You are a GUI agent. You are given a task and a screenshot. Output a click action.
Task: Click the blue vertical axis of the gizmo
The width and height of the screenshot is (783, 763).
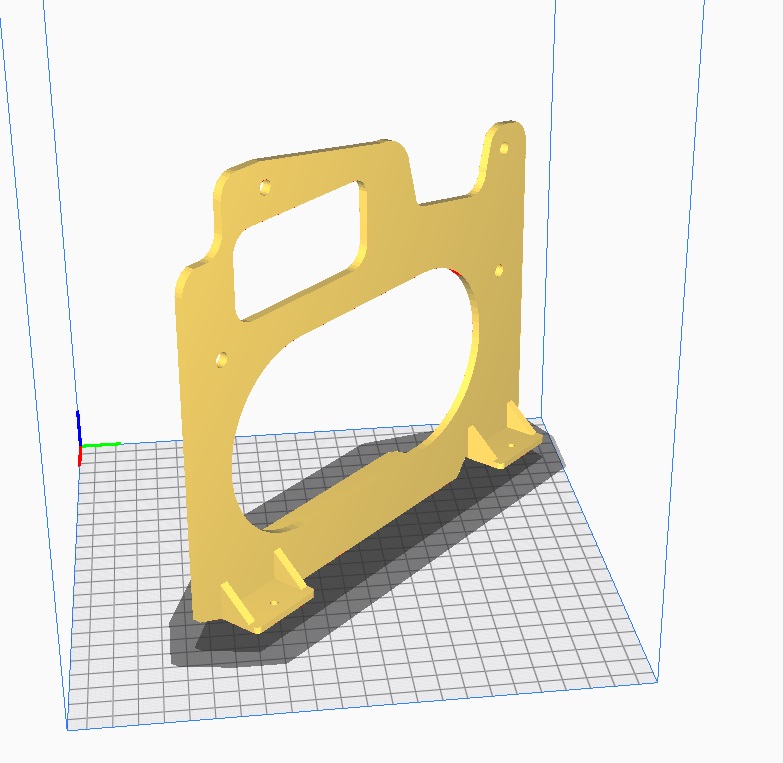click(79, 426)
